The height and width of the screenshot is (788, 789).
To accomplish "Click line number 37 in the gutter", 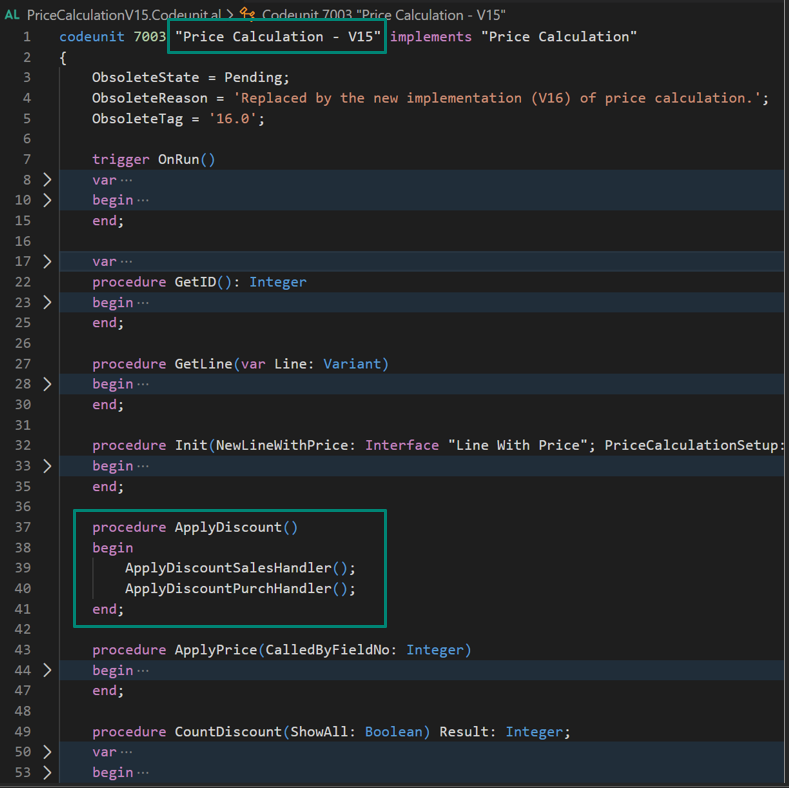I will tap(23, 527).
